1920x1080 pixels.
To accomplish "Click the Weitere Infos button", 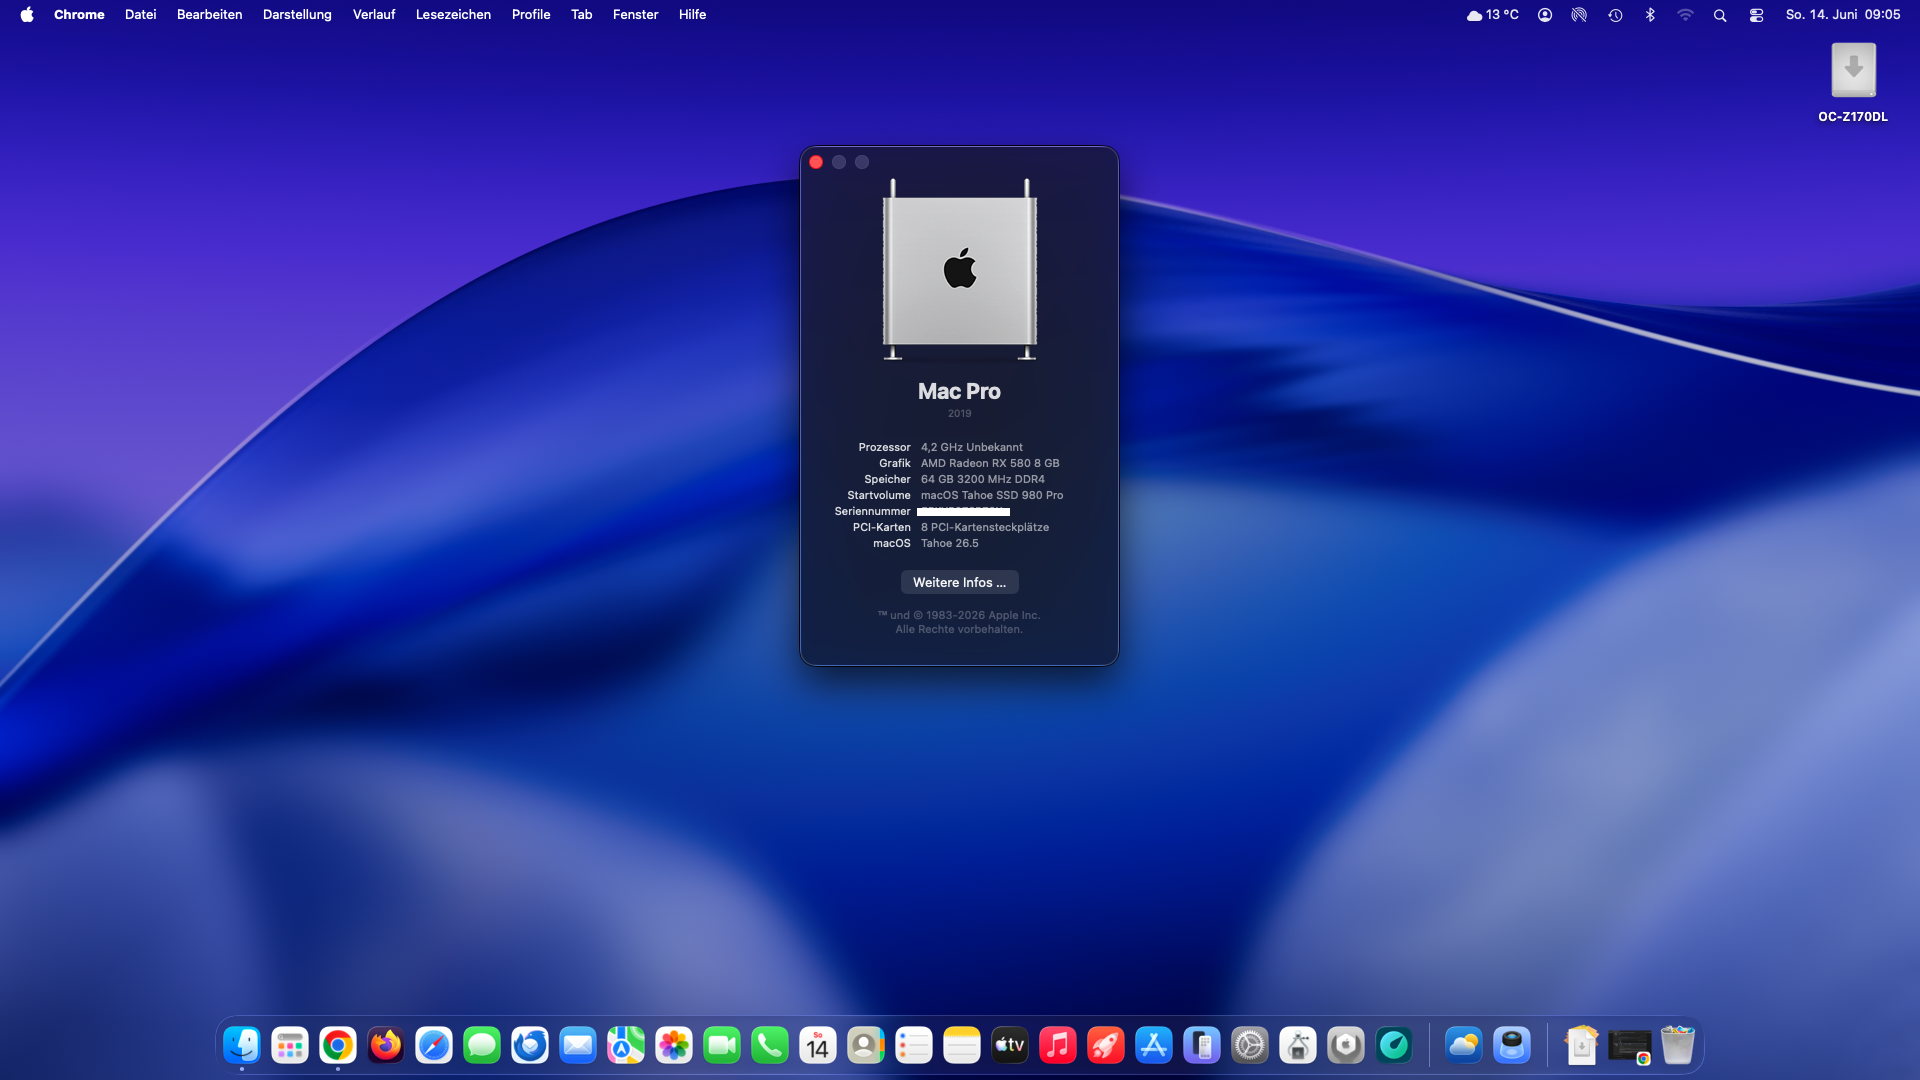I will pyautogui.click(x=959, y=582).
